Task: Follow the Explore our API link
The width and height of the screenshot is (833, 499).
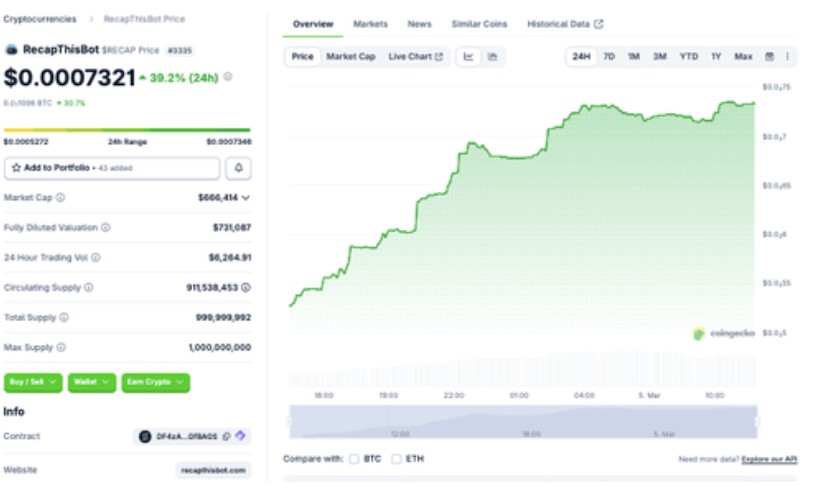Action: (x=769, y=459)
